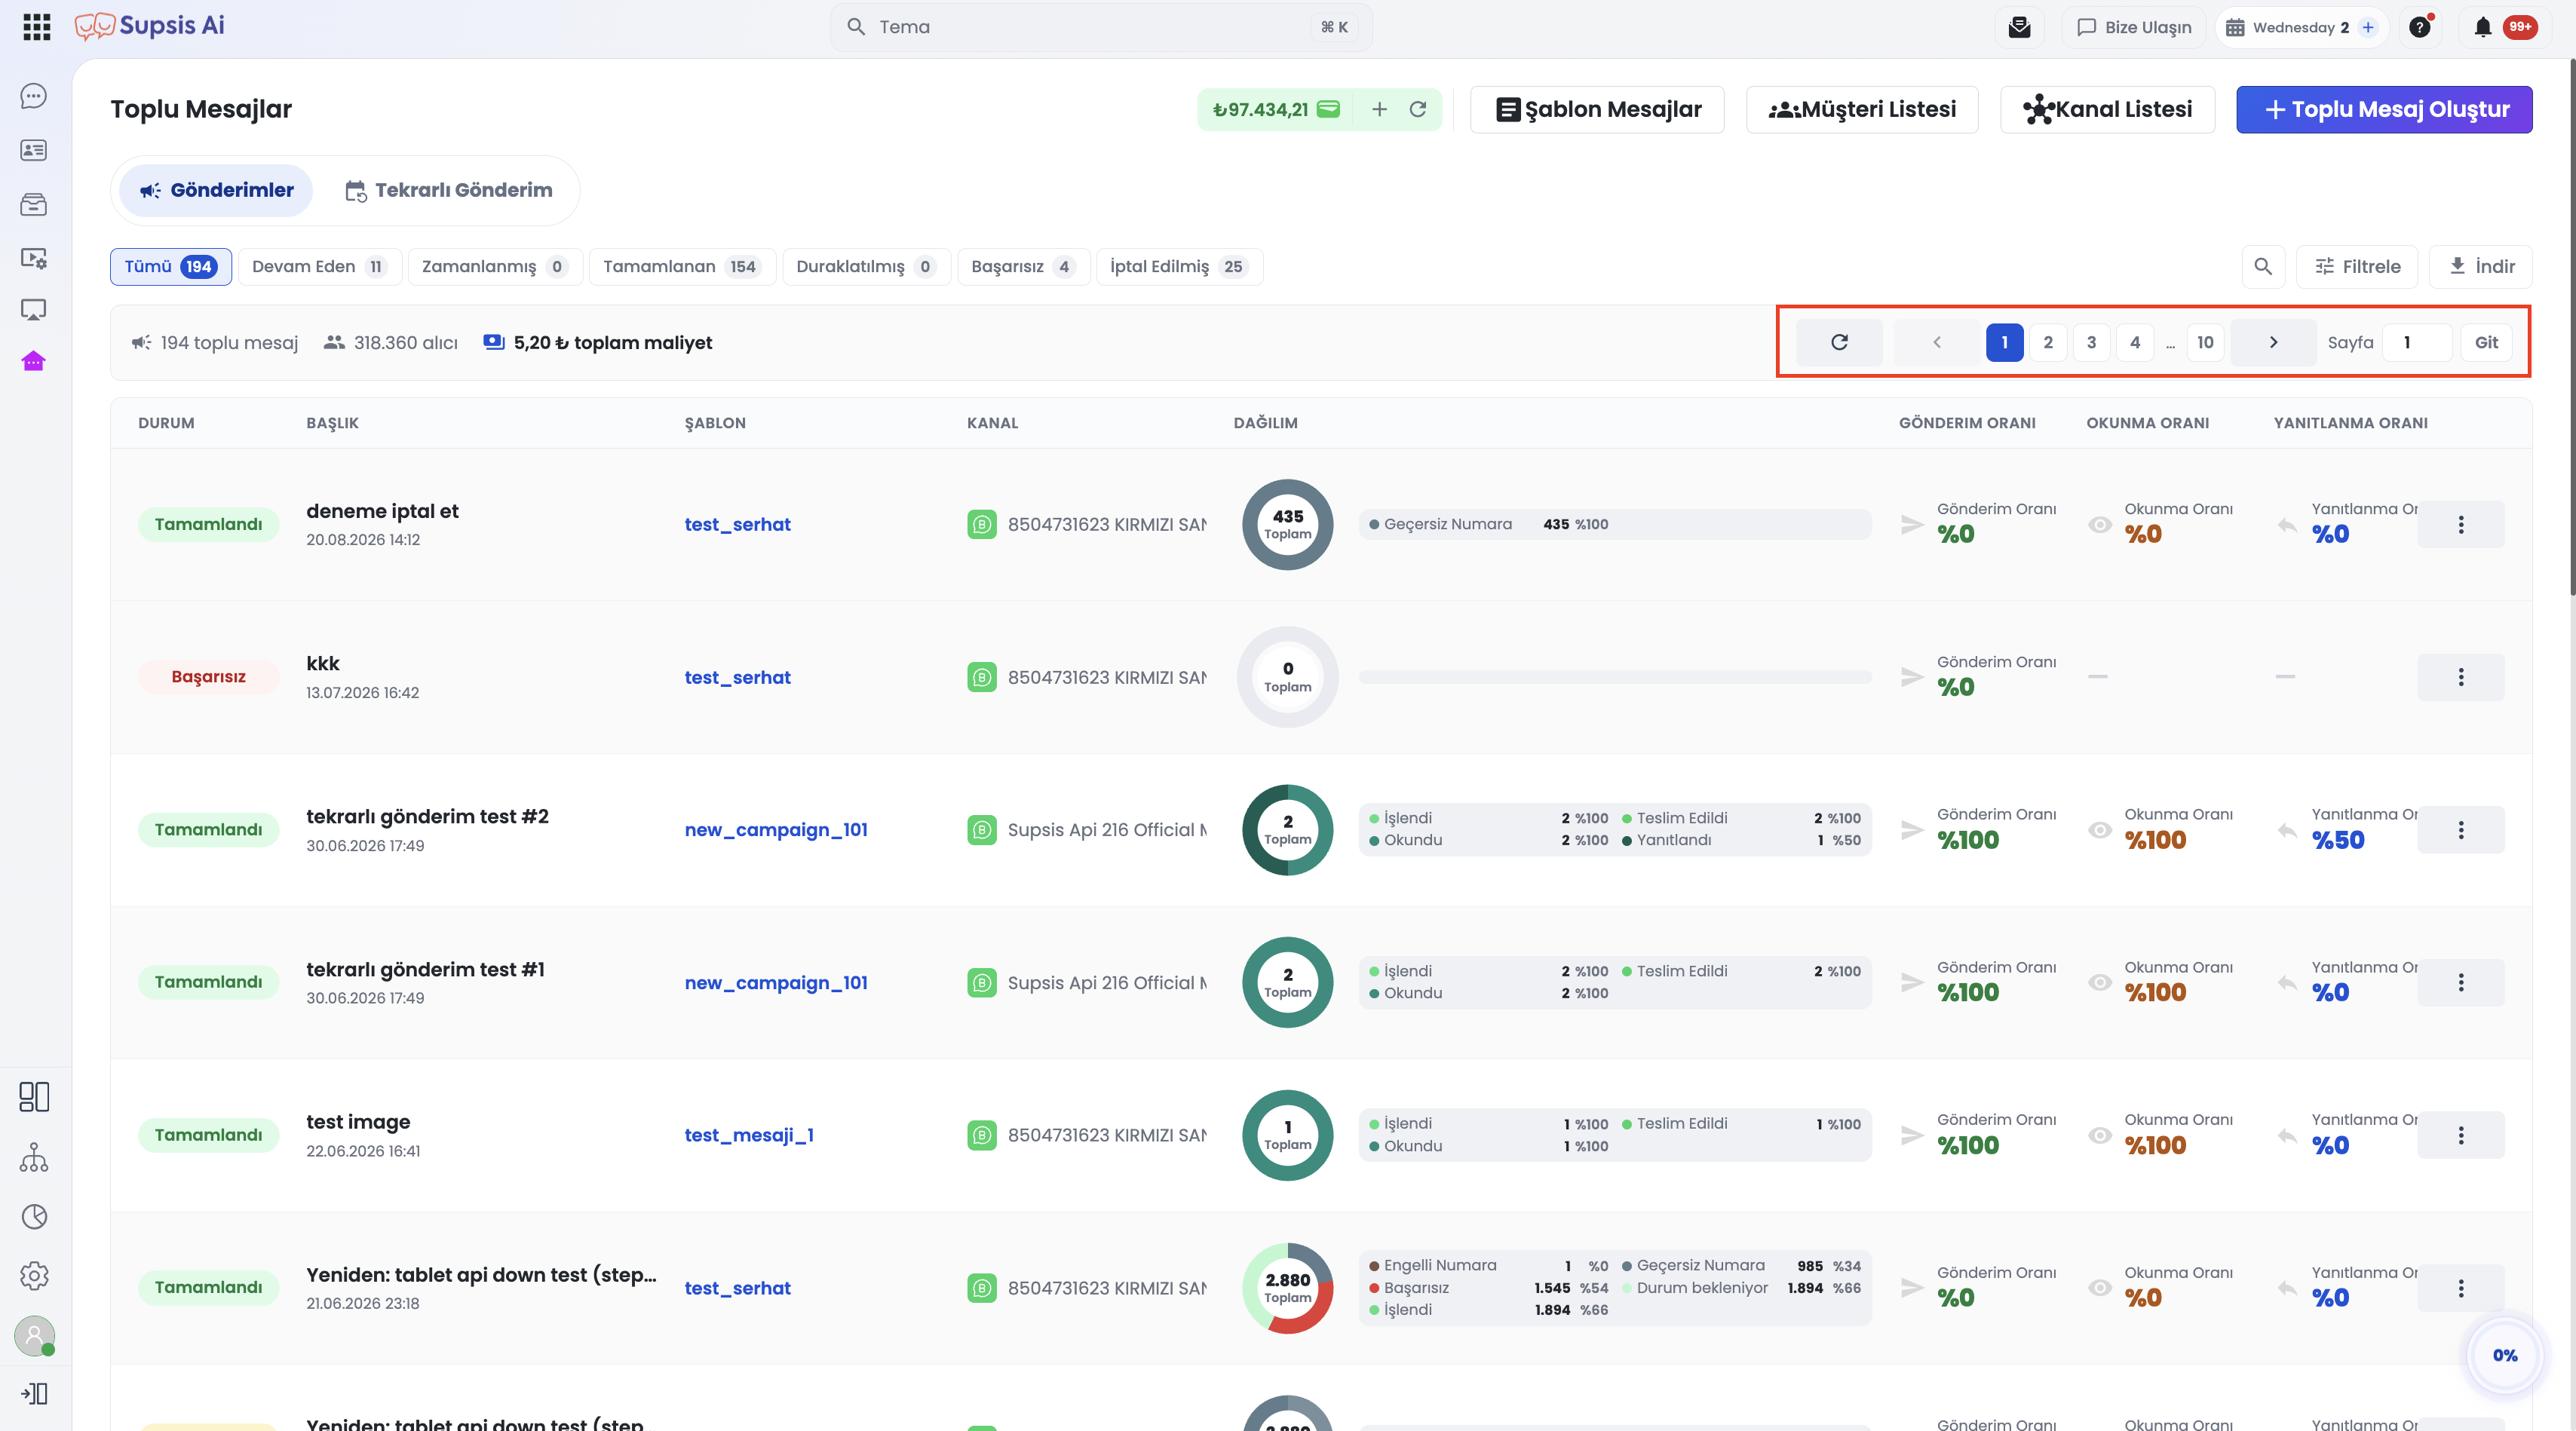Click the Git page button

pyautogui.click(x=2486, y=342)
